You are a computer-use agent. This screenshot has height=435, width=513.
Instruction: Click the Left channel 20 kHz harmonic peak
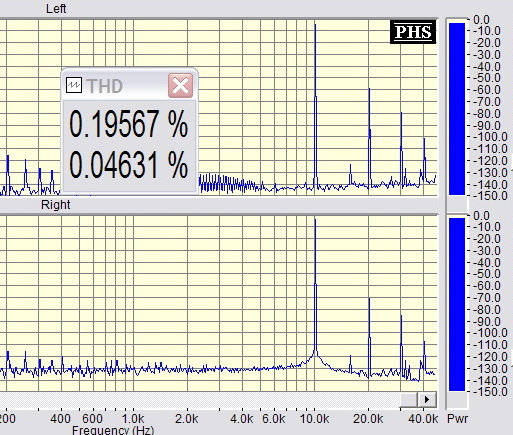click(x=369, y=89)
